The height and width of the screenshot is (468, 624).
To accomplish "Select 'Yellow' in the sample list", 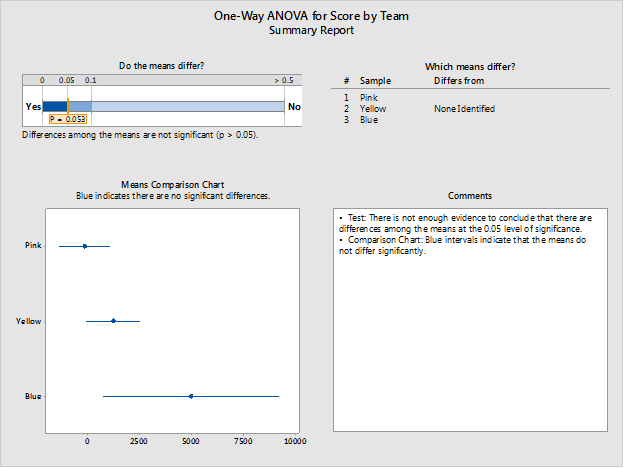I will point(372,108).
